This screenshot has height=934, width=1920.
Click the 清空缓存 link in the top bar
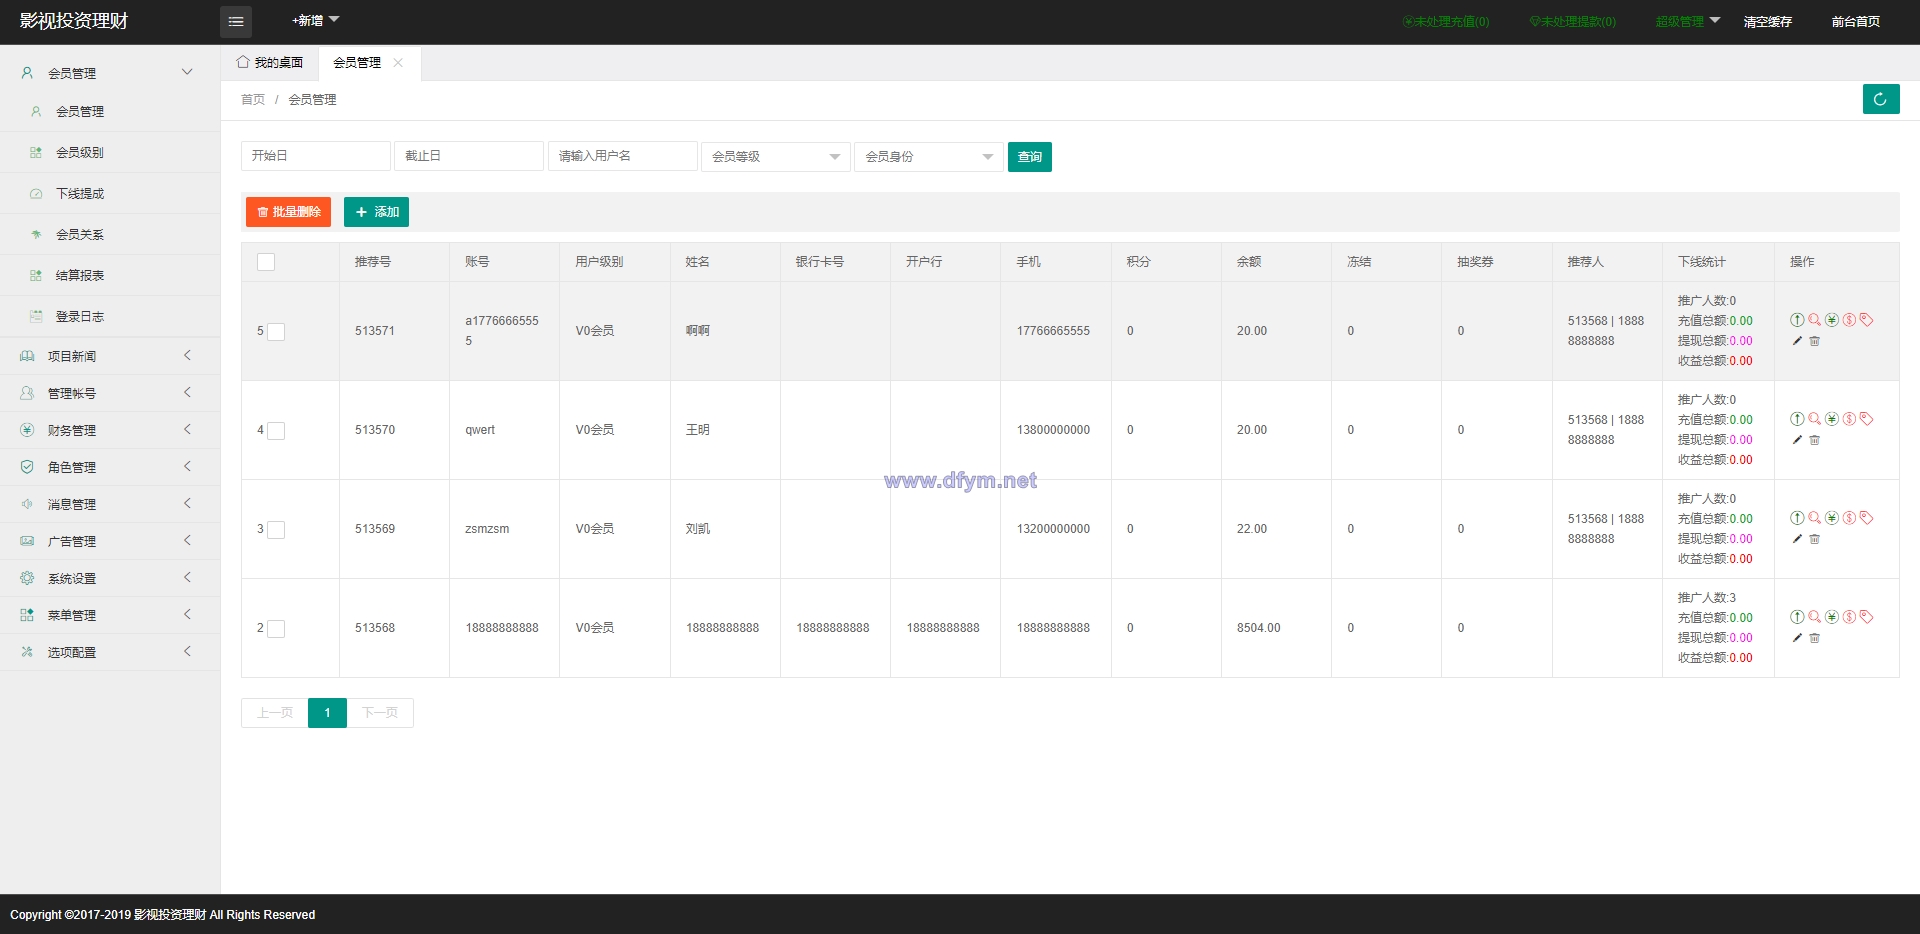(x=1767, y=21)
